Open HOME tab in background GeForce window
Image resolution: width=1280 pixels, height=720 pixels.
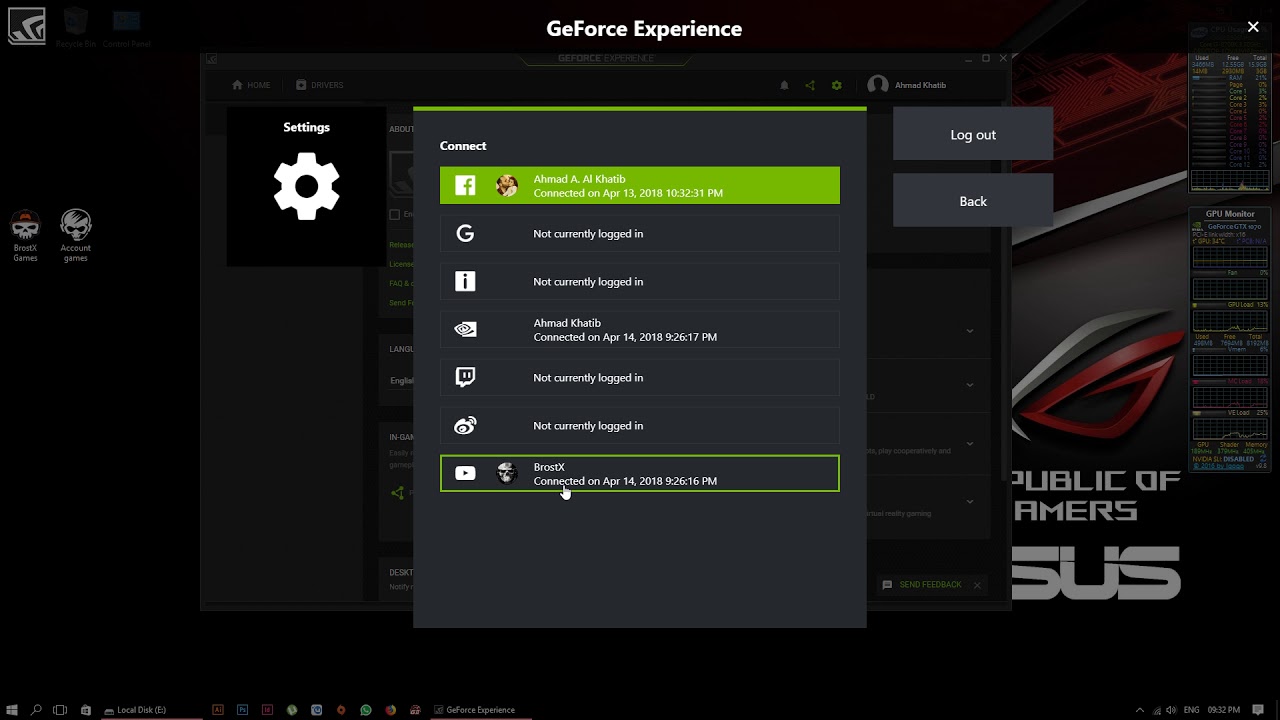[x=251, y=85]
